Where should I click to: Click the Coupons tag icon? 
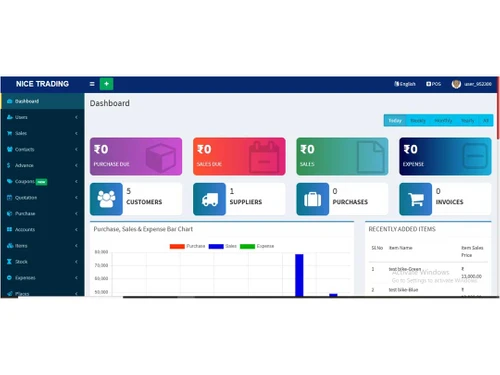click(10, 181)
